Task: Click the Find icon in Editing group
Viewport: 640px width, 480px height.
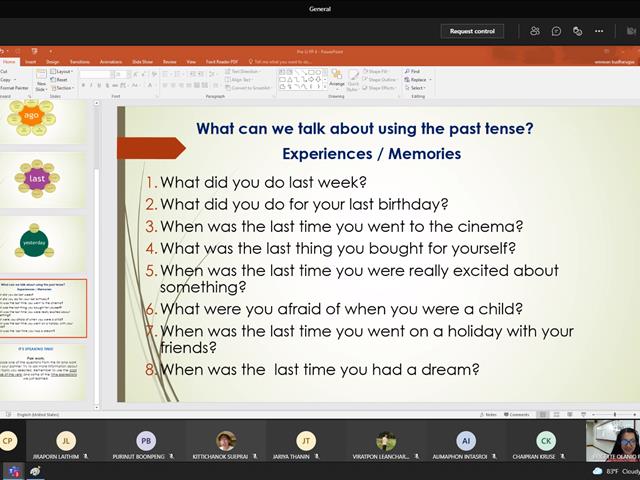Action: click(412, 71)
